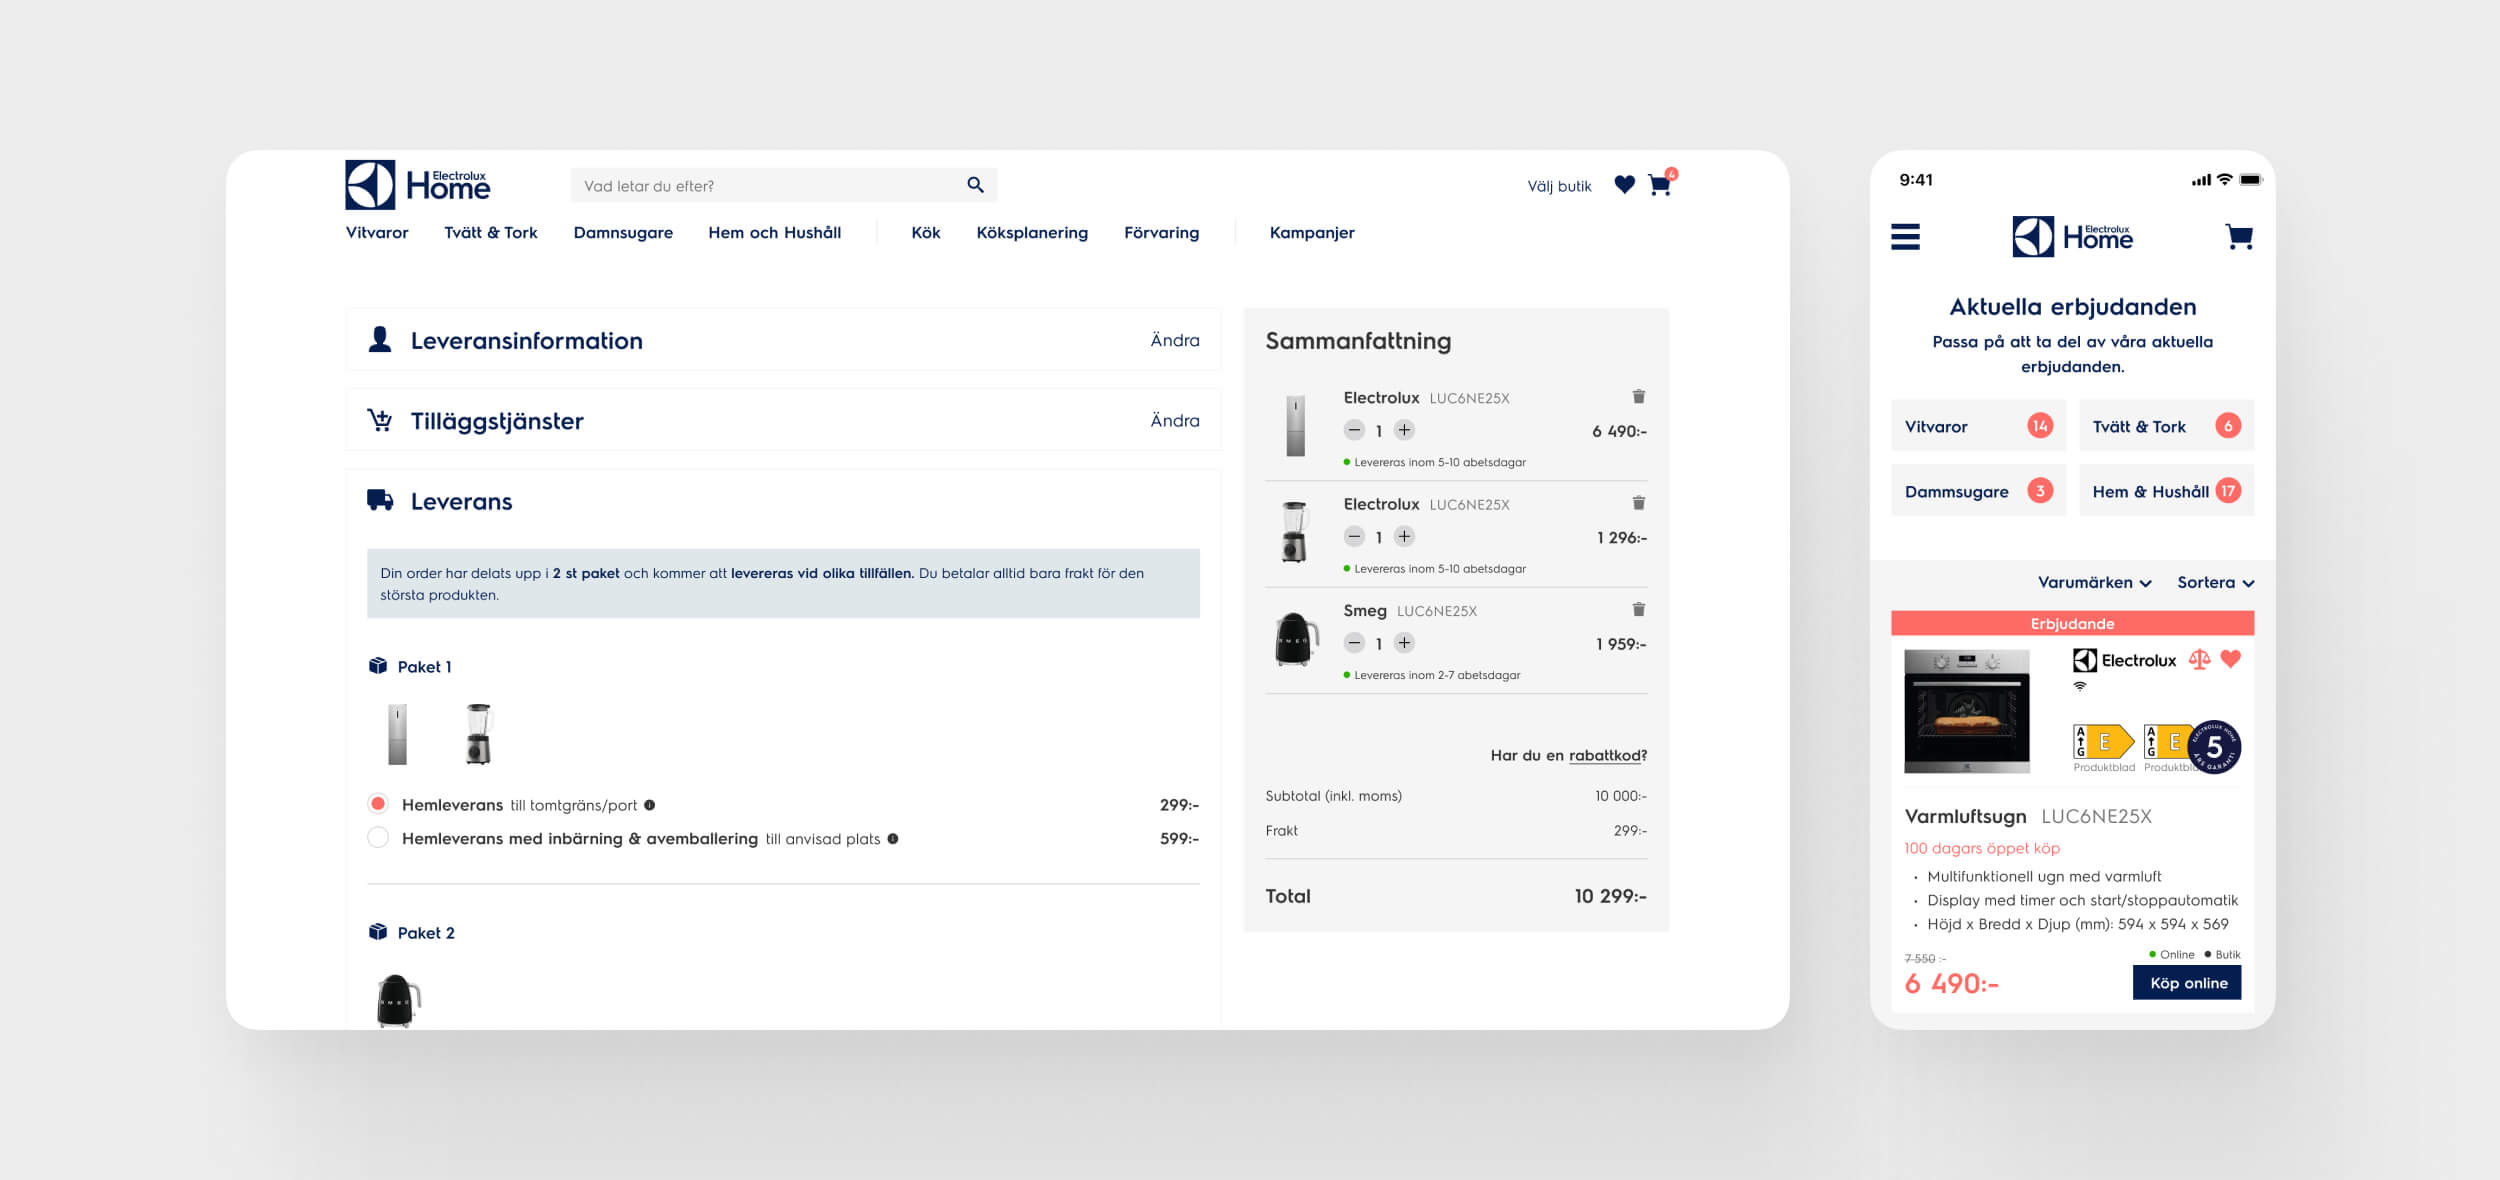Viewport: 2500px width, 1180px height.
Task: Click the fridge thumbnail in Paket 1
Action: coord(397,734)
